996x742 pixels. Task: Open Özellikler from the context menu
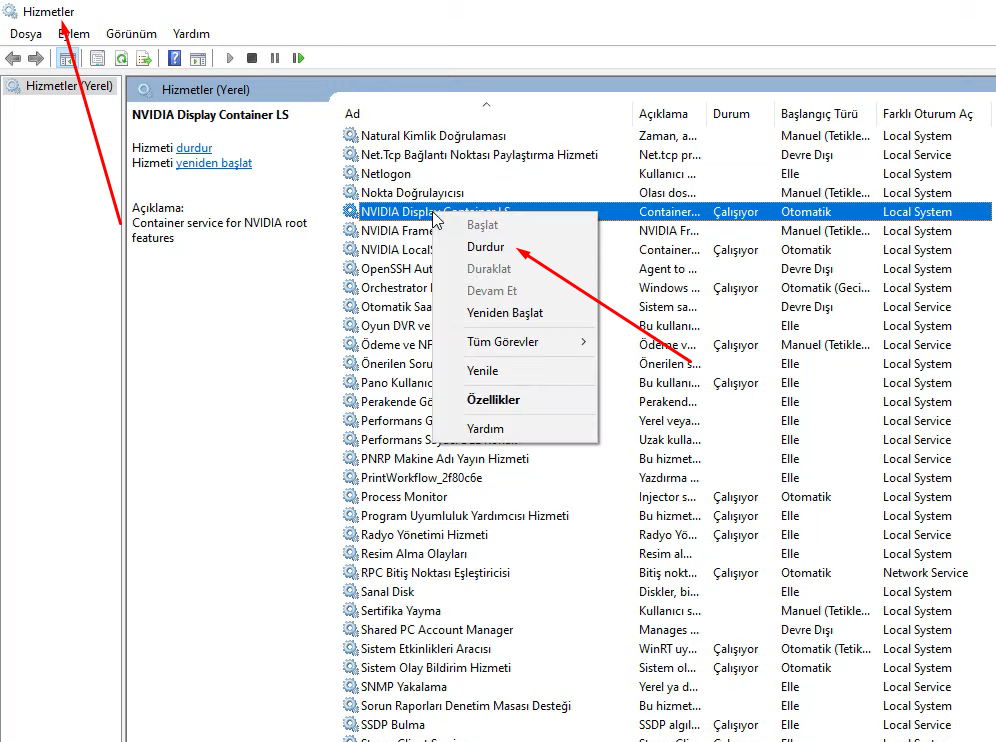pyautogui.click(x=493, y=400)
